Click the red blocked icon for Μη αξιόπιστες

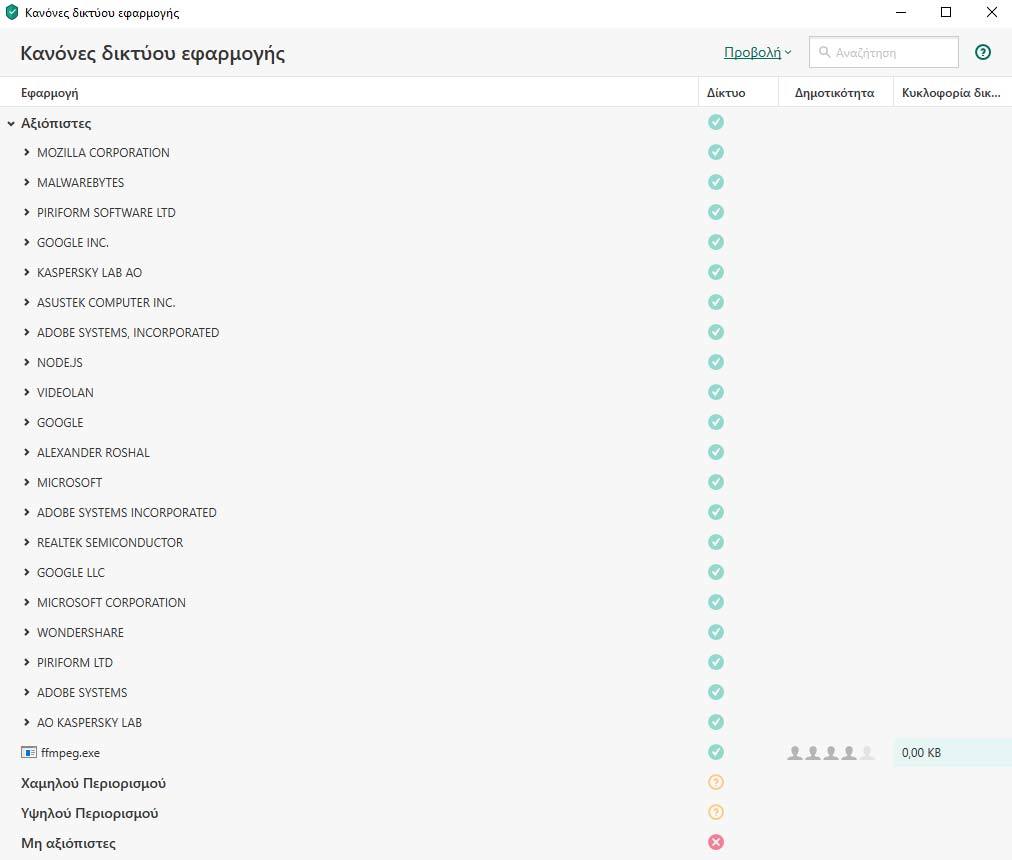point(716,842)
